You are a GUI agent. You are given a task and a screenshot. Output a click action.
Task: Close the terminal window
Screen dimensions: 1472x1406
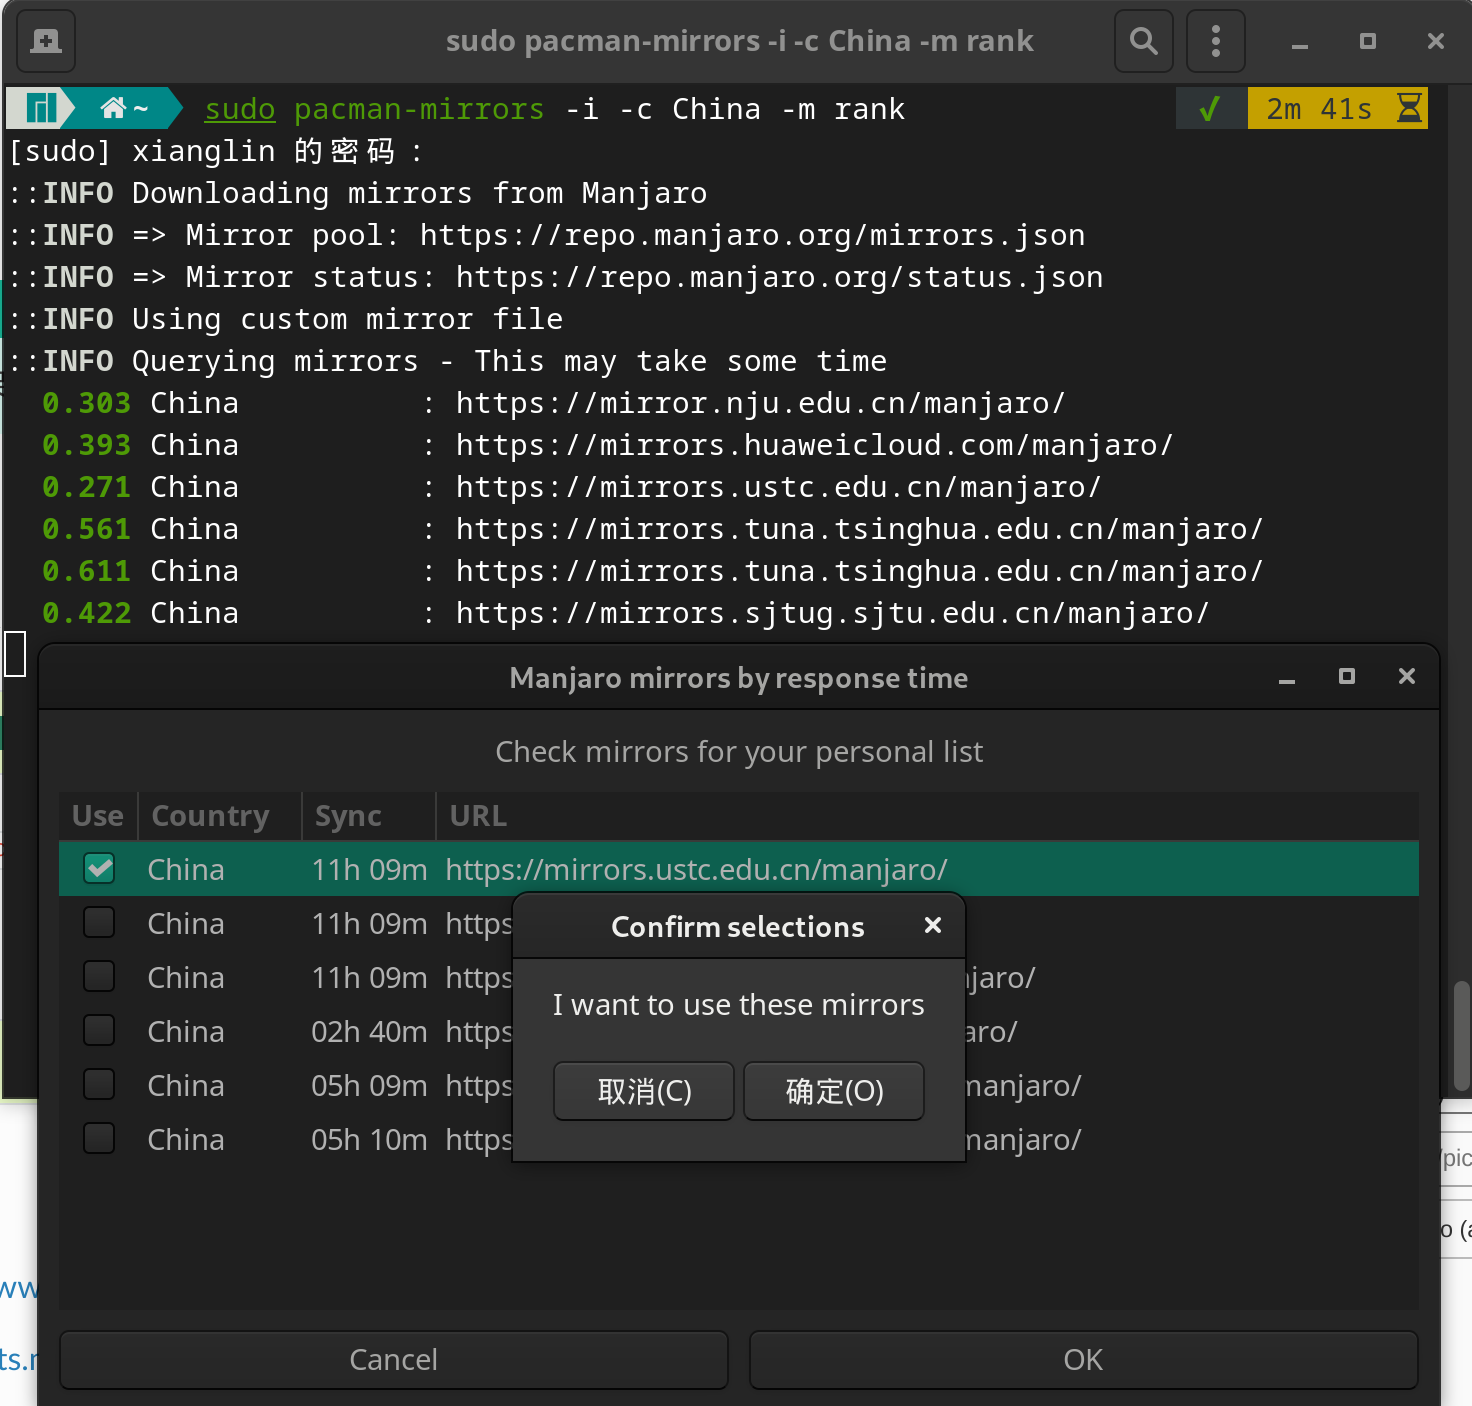[1436, 41]
